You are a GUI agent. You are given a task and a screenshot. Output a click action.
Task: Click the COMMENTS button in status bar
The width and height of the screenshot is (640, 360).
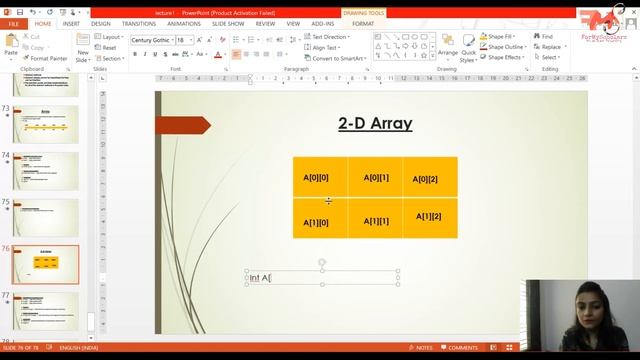[459, 348]
